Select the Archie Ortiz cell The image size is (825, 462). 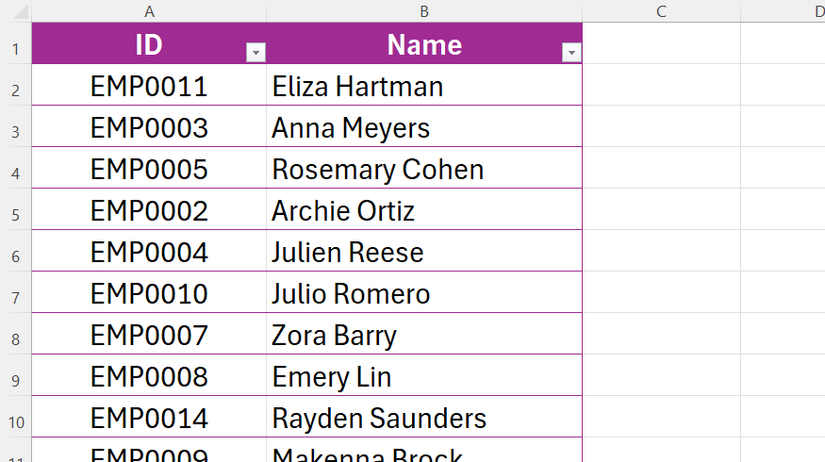point(424,211)
